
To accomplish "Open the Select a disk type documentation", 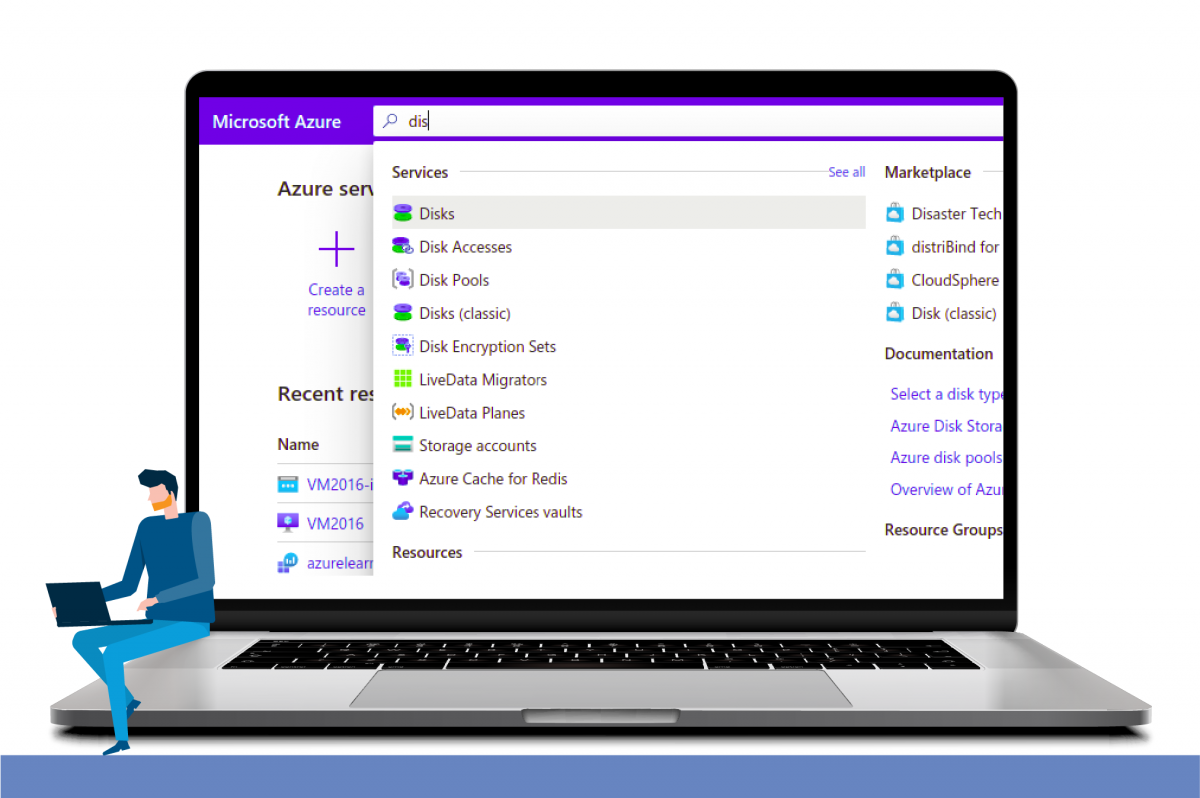I will tap(944, 393).
